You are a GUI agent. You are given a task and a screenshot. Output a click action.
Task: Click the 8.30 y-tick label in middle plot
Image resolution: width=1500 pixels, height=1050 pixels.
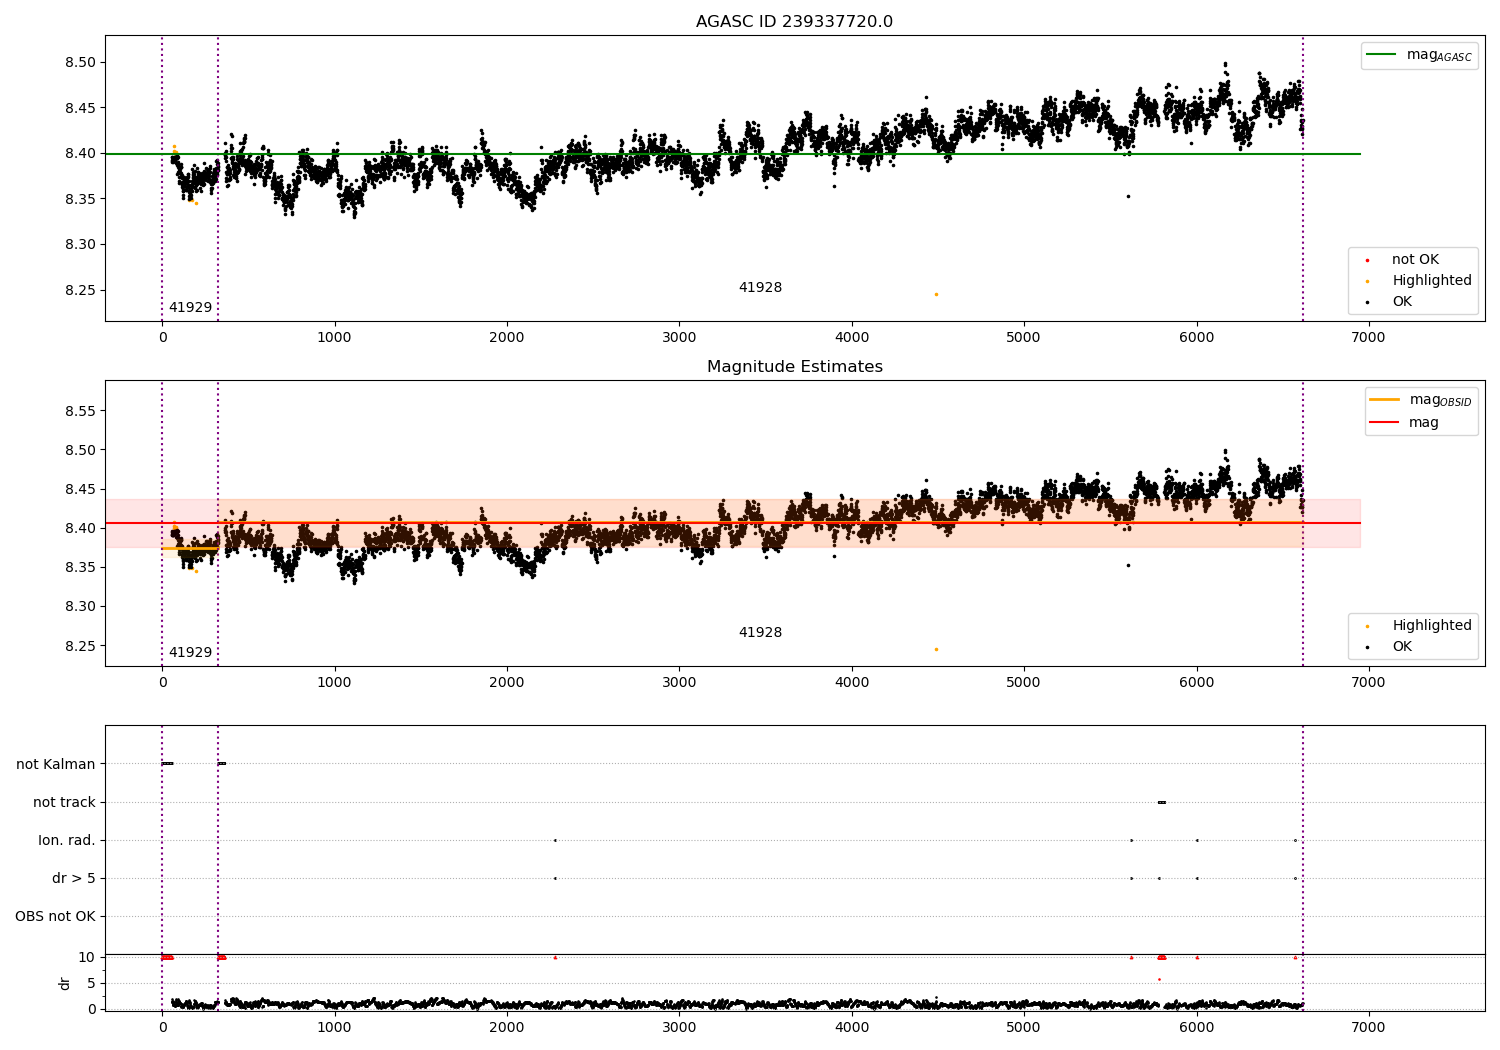[79, 607]
